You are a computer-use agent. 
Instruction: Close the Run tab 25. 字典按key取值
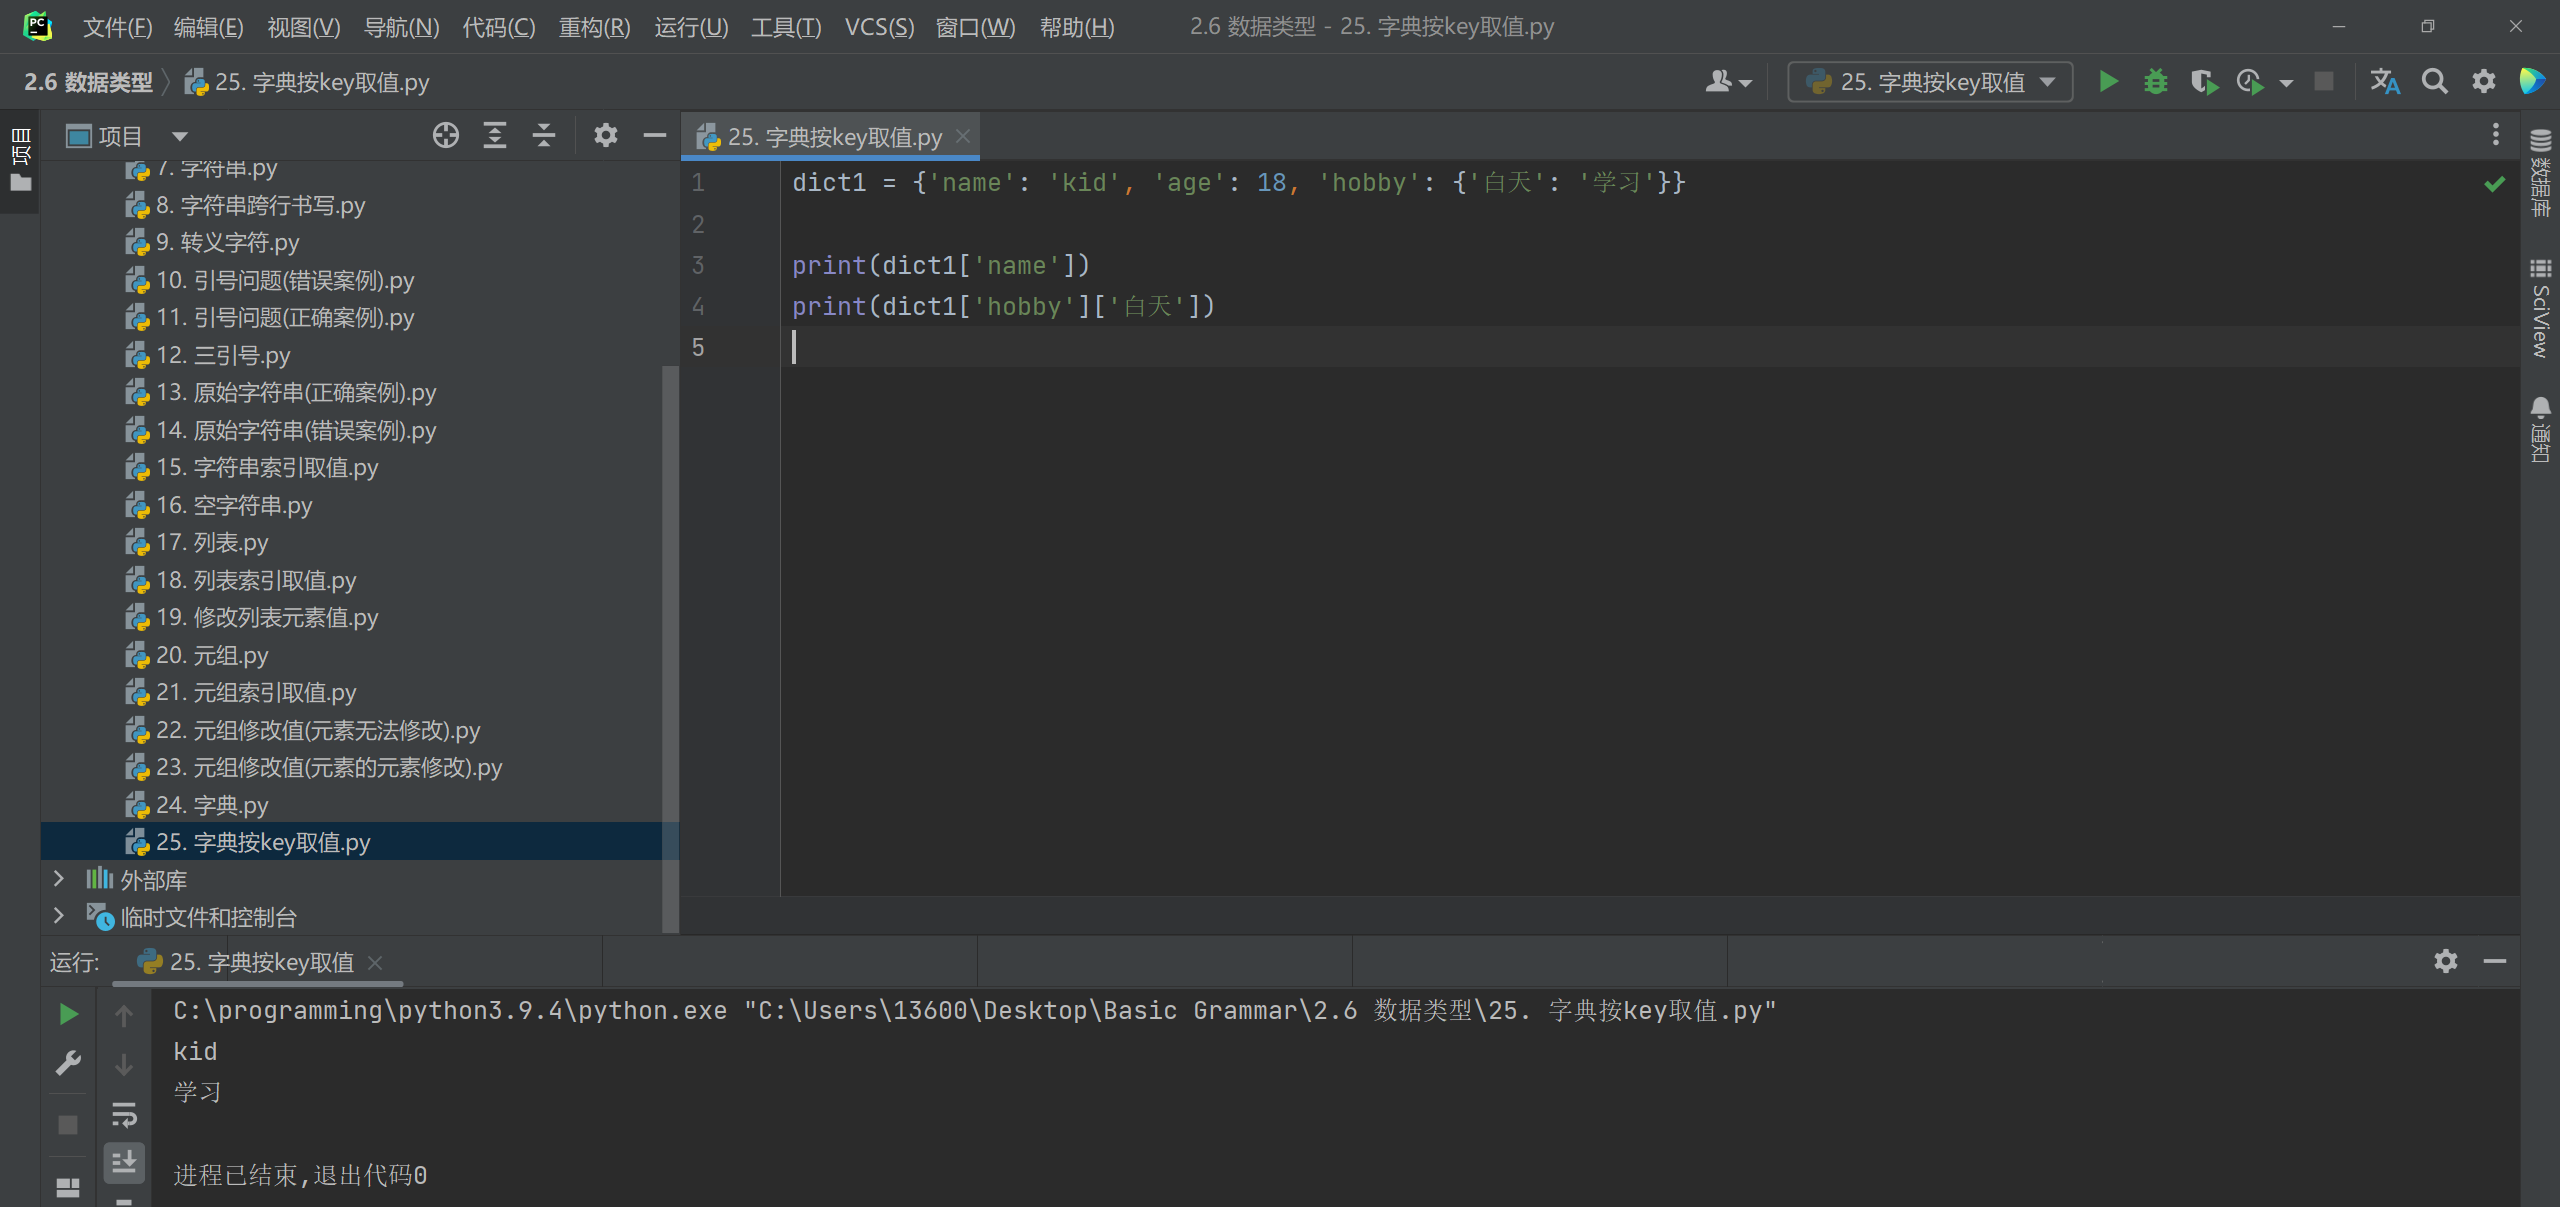(x=375, y=962)
